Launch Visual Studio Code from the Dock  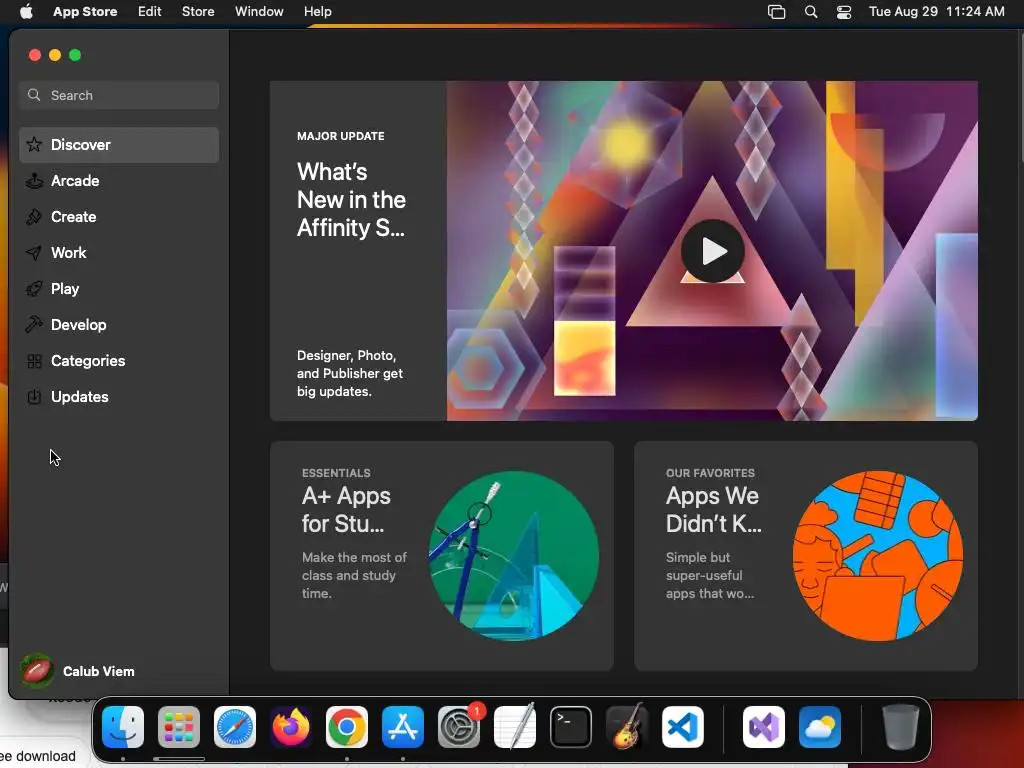coord(683,727)
